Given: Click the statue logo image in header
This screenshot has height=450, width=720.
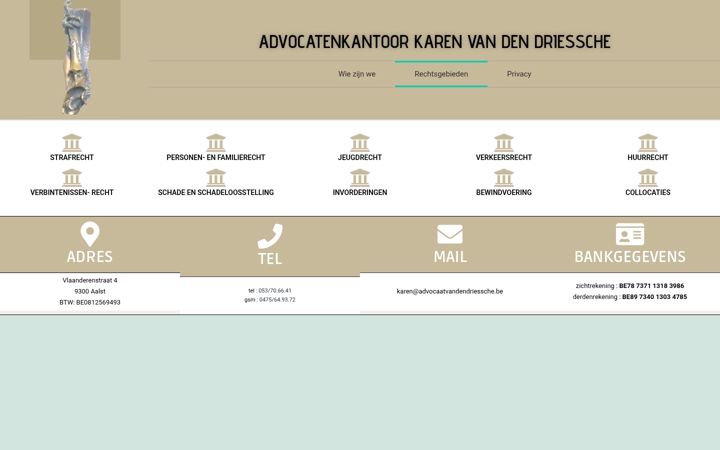Looking at the screenshot, I should tap(76, 57).
